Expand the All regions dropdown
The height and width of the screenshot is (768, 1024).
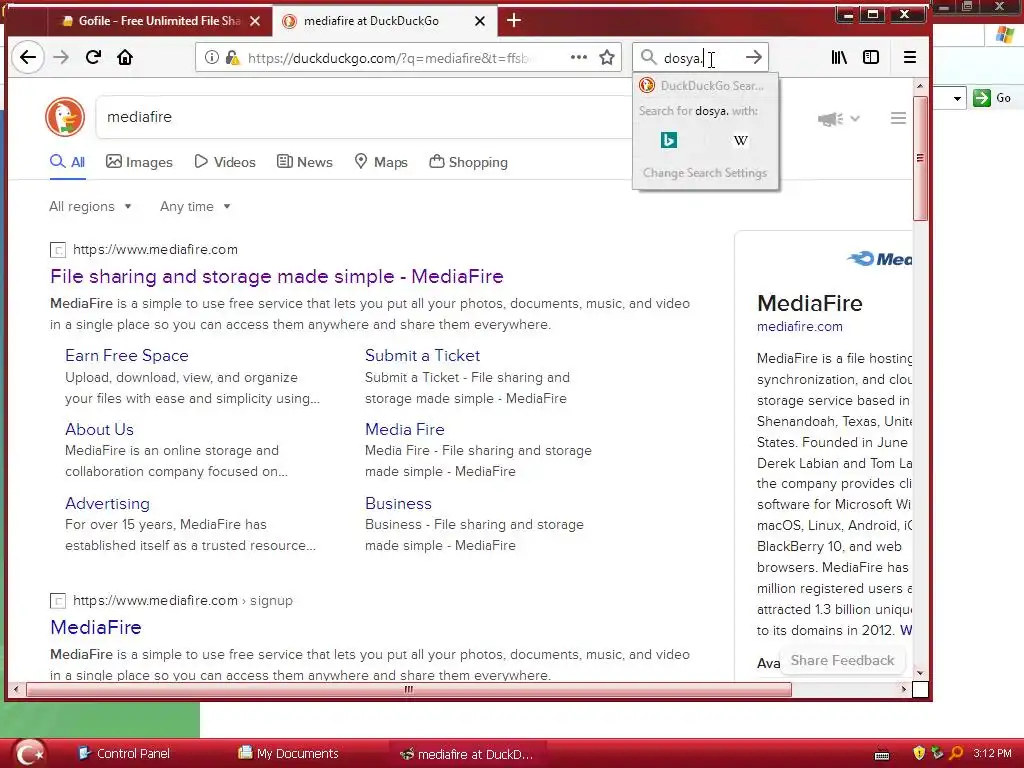(90, 206)
